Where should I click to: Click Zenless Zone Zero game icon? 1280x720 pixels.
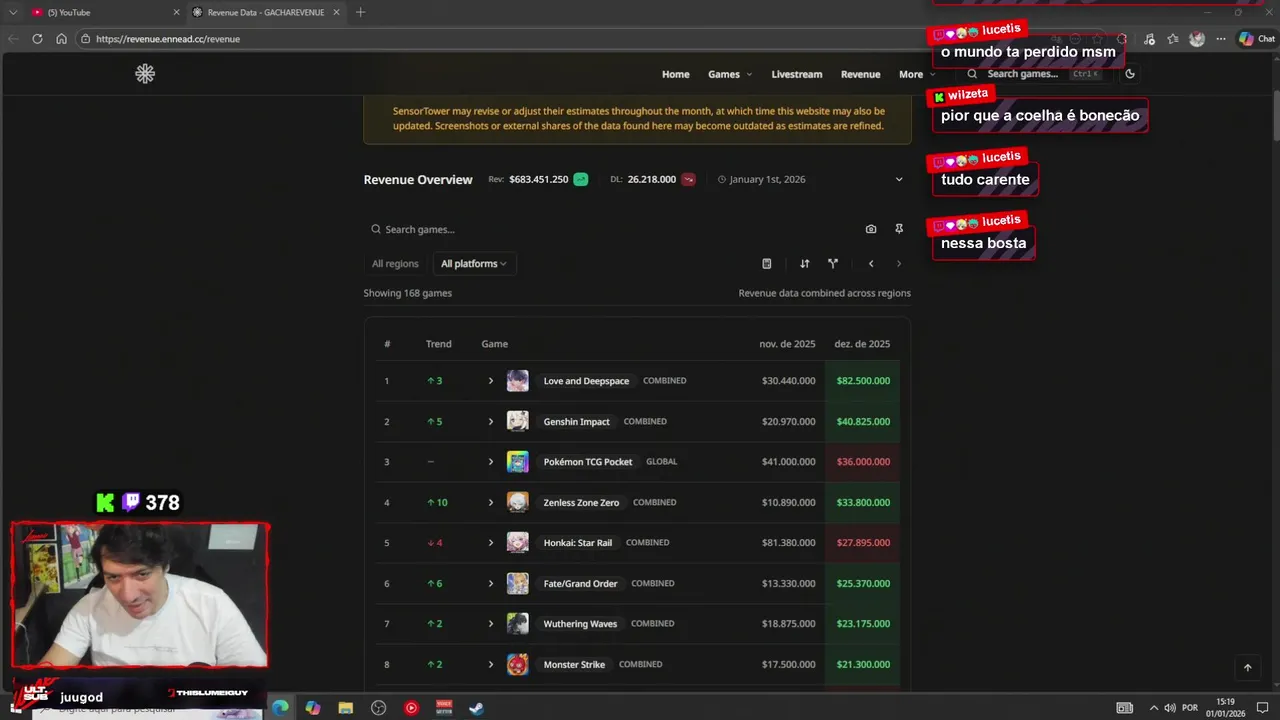(517, 502)
